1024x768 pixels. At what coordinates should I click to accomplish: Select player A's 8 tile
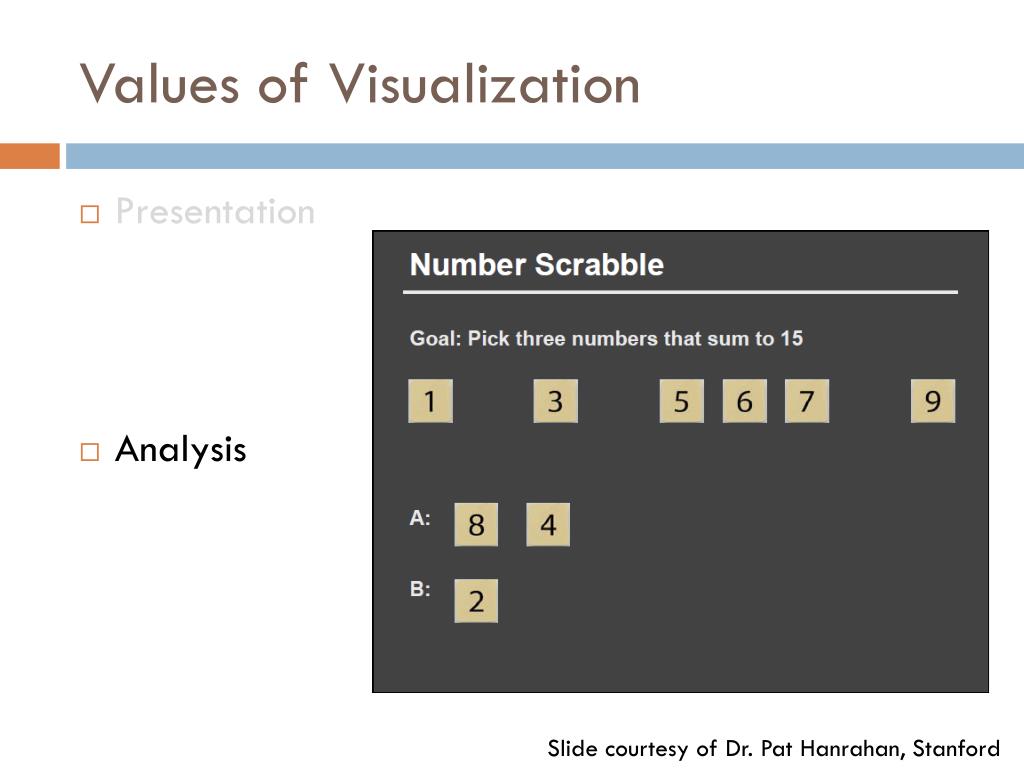(476, 524)
